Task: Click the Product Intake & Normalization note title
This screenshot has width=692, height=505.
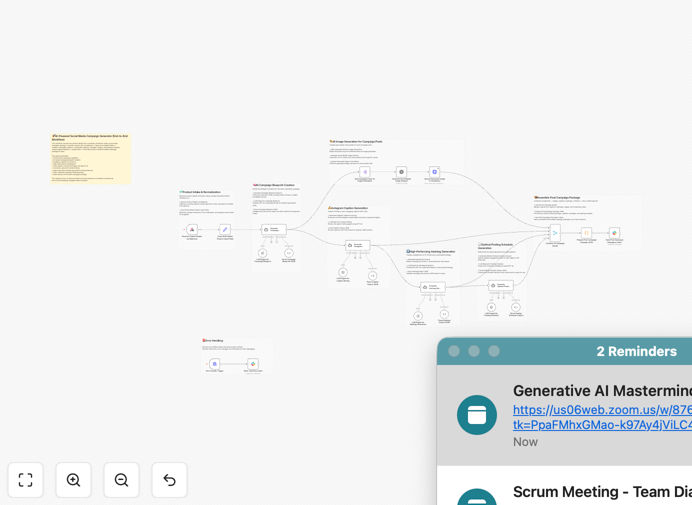Action: [x=200, y=192]
